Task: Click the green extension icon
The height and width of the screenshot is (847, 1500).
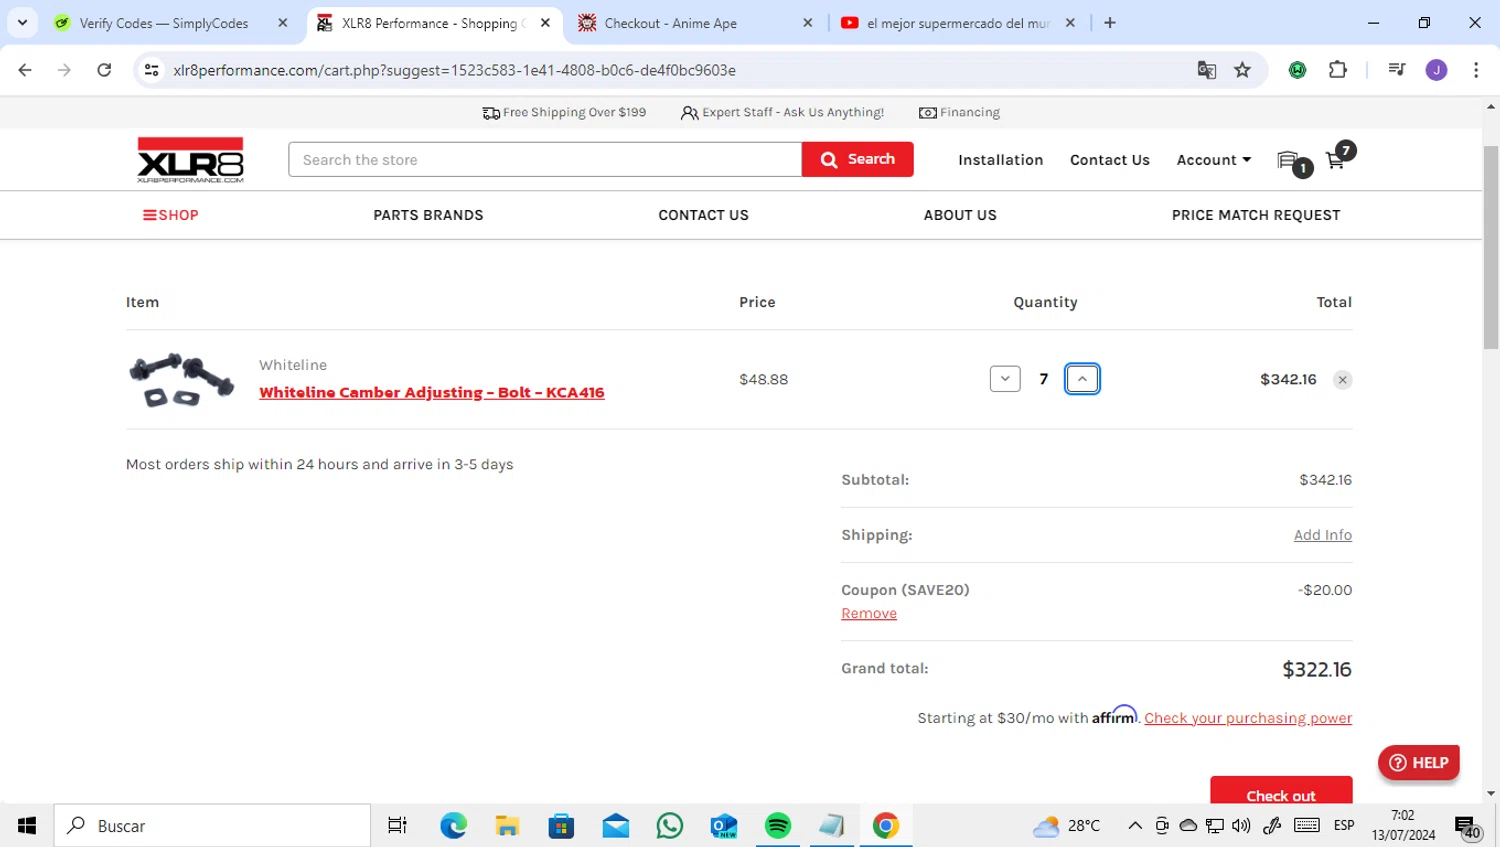Action: [1297, 70]
